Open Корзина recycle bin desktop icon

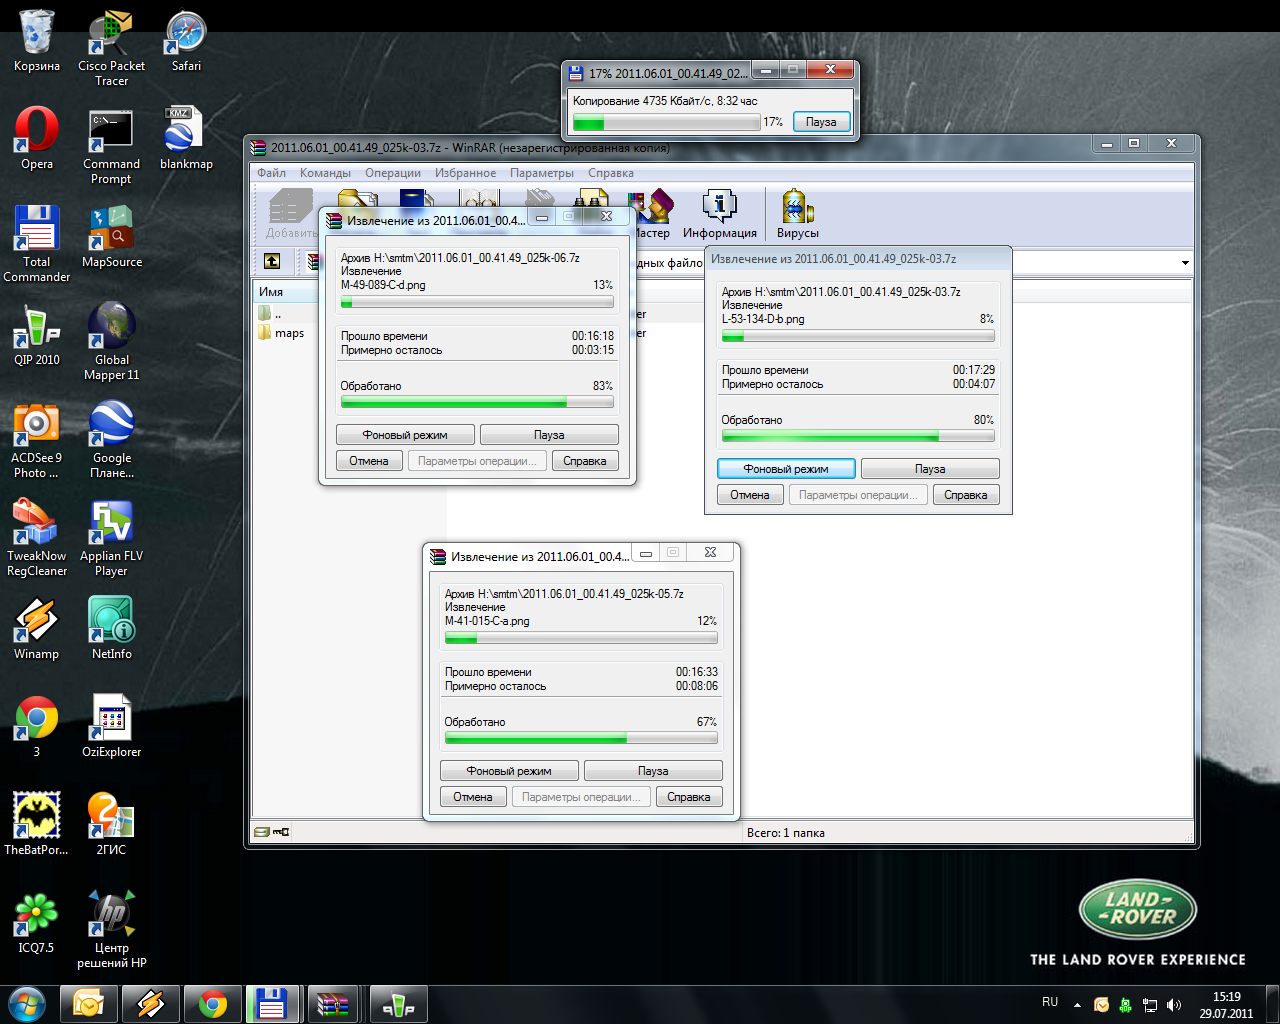click(x=37, y=42)
